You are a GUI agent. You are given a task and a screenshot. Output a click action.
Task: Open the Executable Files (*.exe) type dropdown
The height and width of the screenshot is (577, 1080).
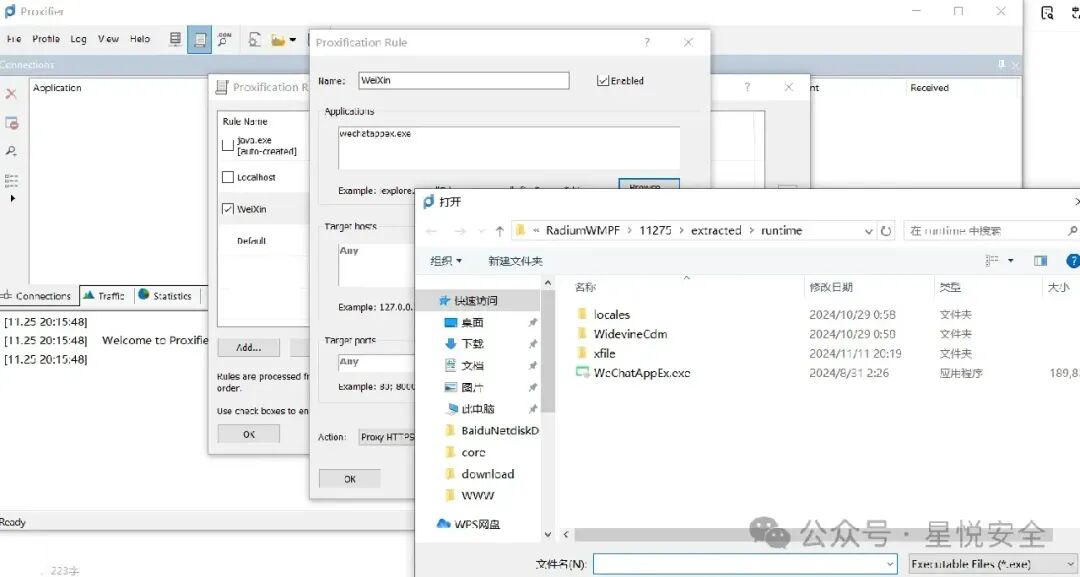tap(993, 564)
